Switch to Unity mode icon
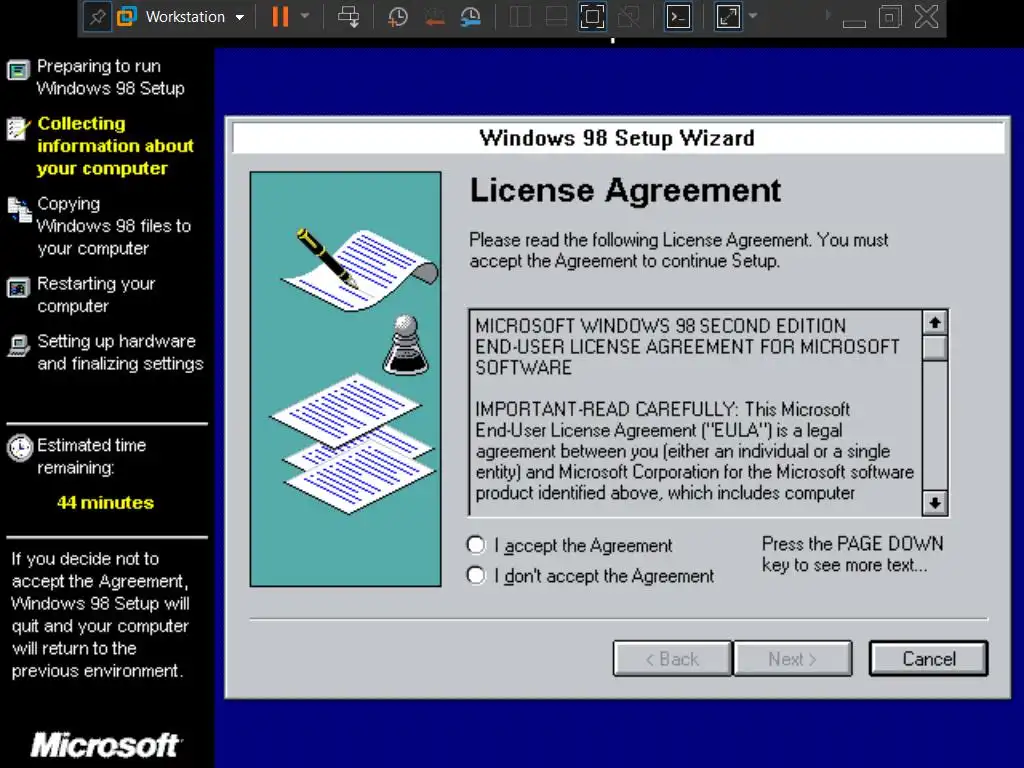This screenshot has width=1024, height=768. point(628,17)
